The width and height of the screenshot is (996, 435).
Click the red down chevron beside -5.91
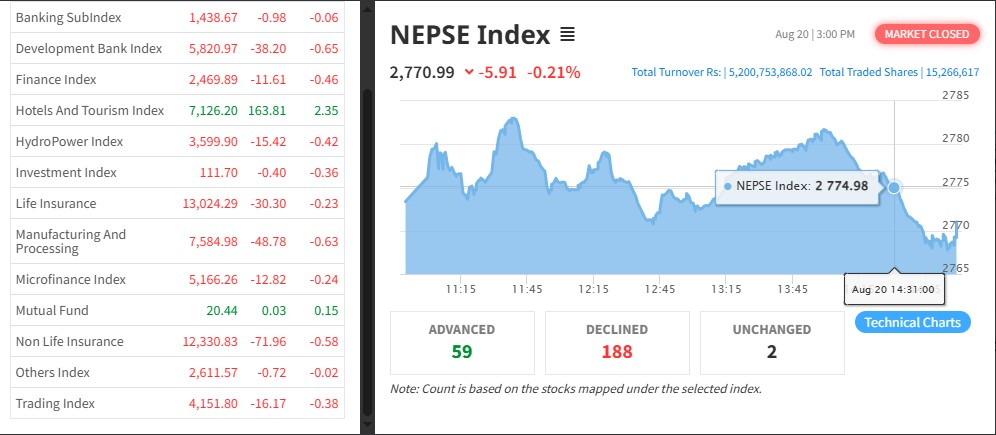(x=469, y=72)
